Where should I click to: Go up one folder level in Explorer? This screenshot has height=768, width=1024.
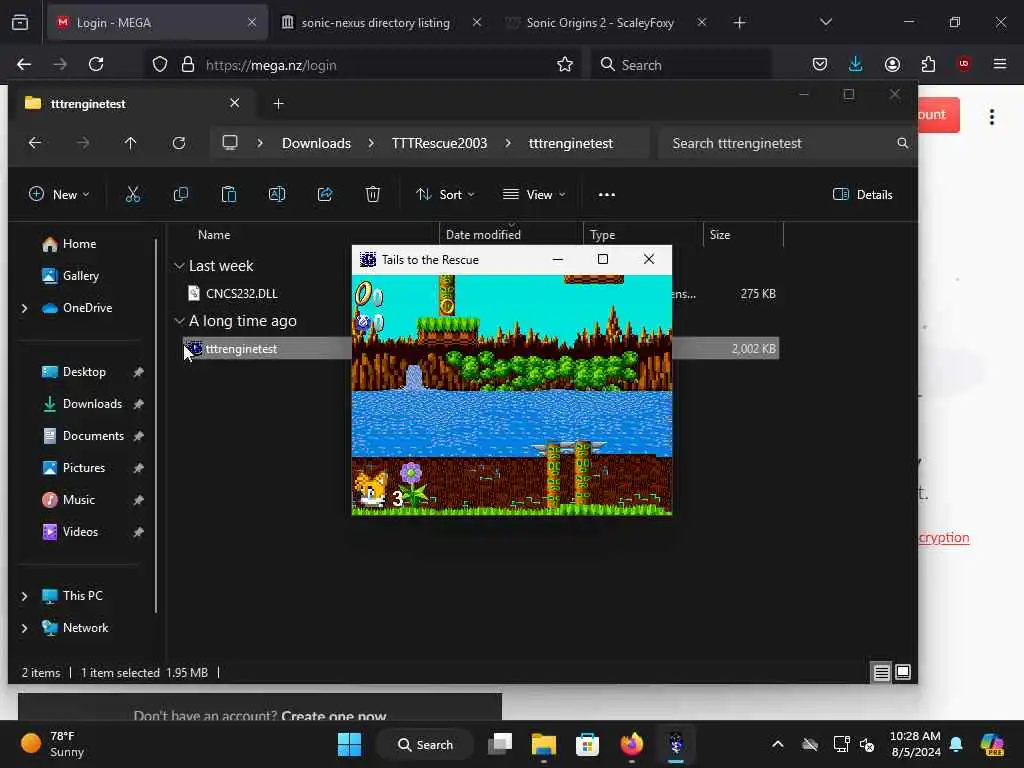pos(130,143)
